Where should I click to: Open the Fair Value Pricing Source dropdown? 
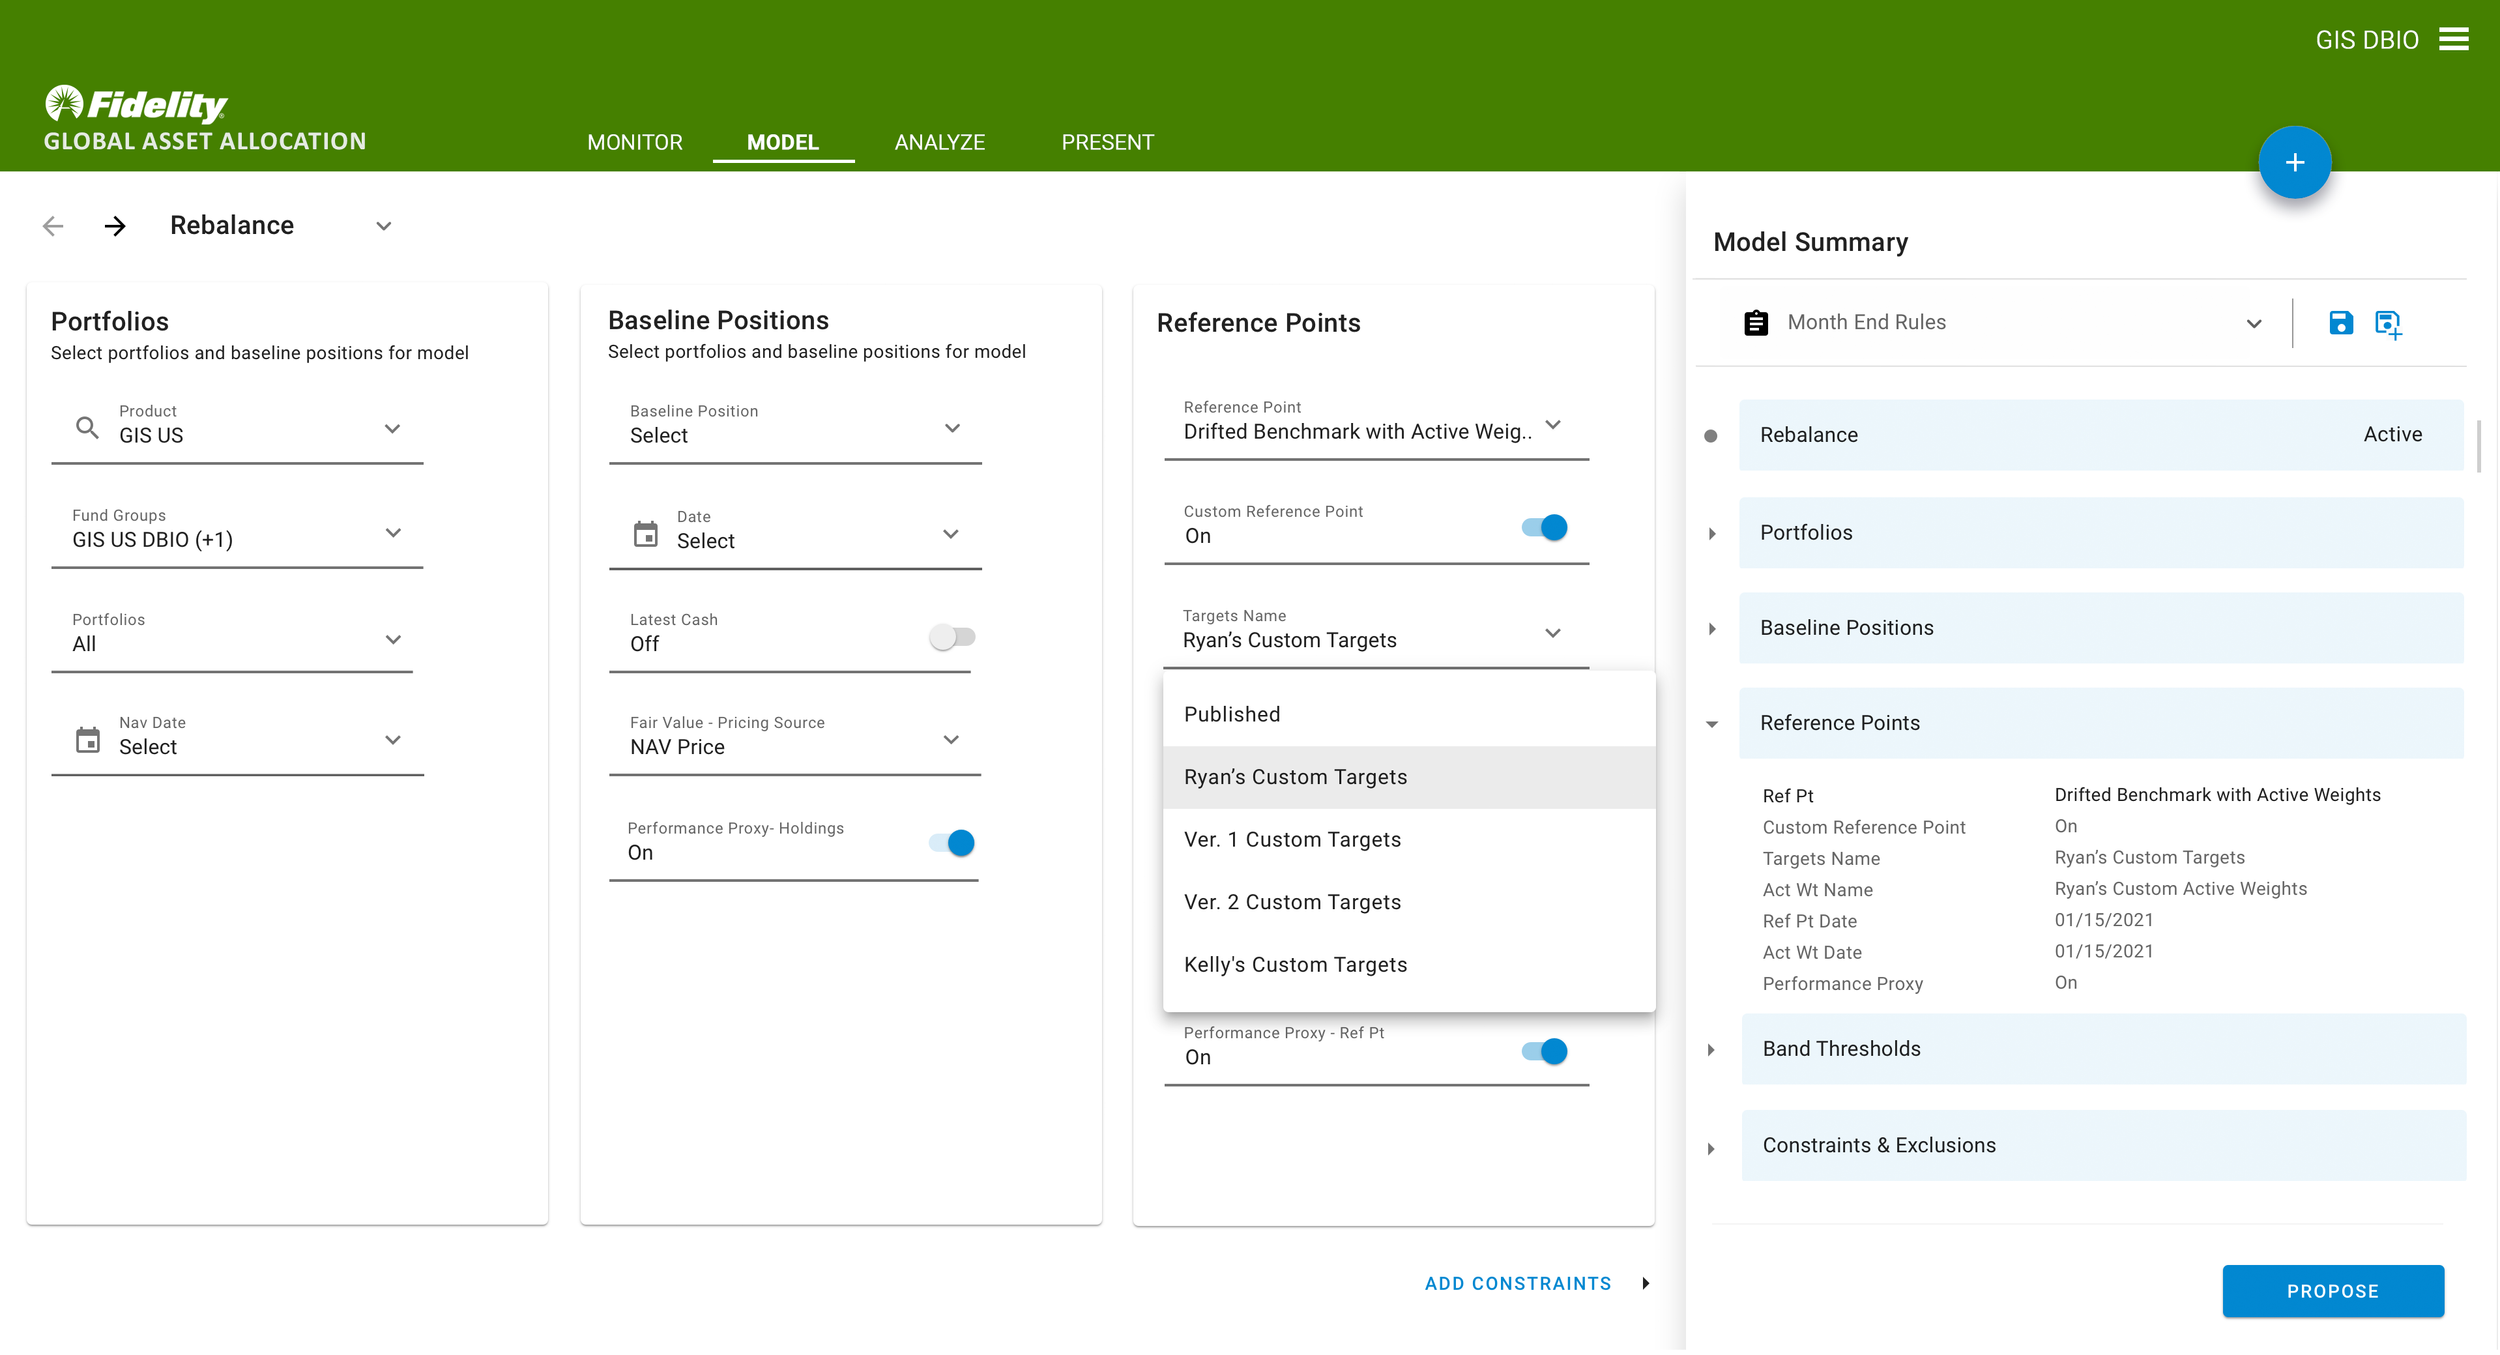(x=795, y=740)
